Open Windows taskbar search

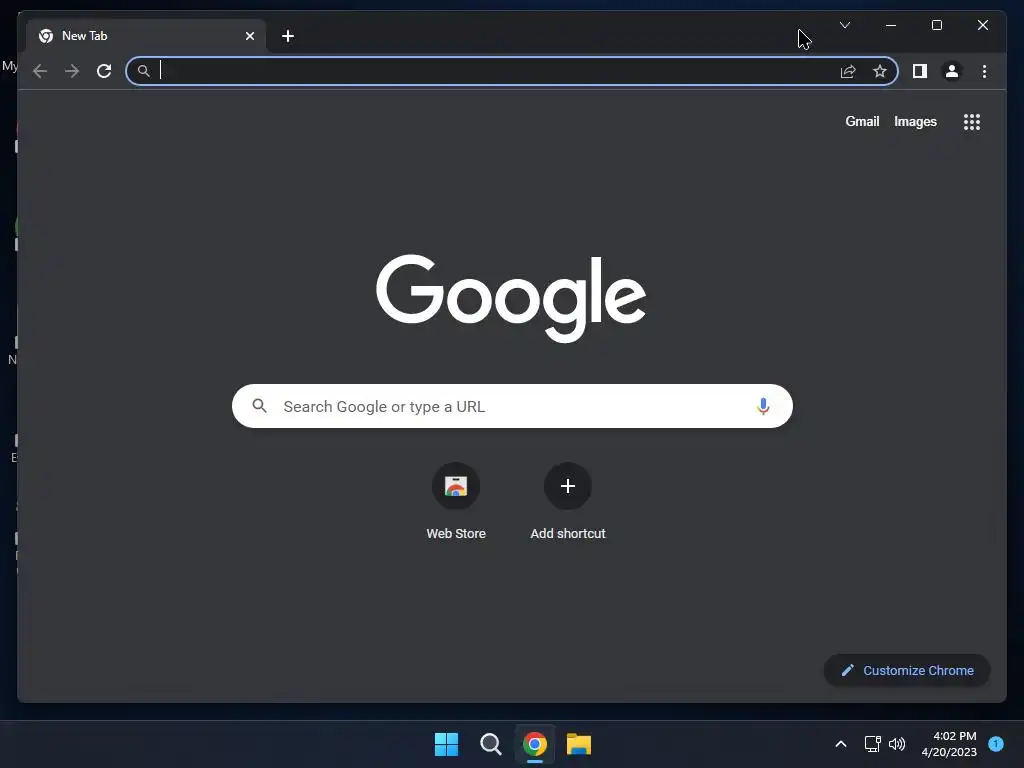pyautogui.click(x=490, y=744)
